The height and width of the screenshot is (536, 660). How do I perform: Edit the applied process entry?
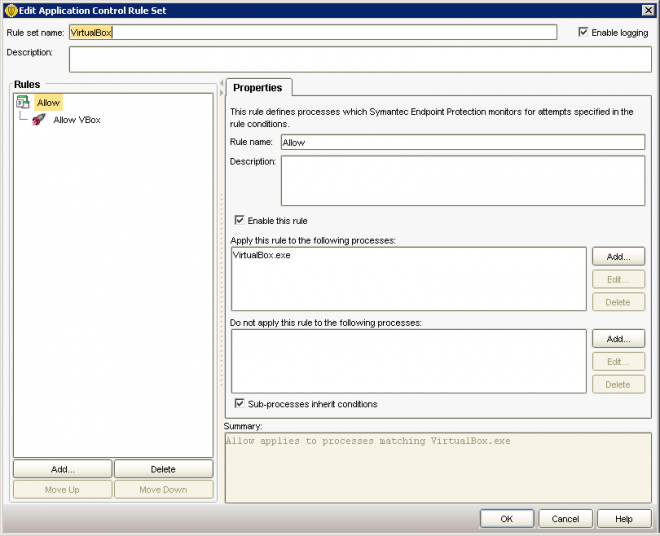click(x=618, y=279)
